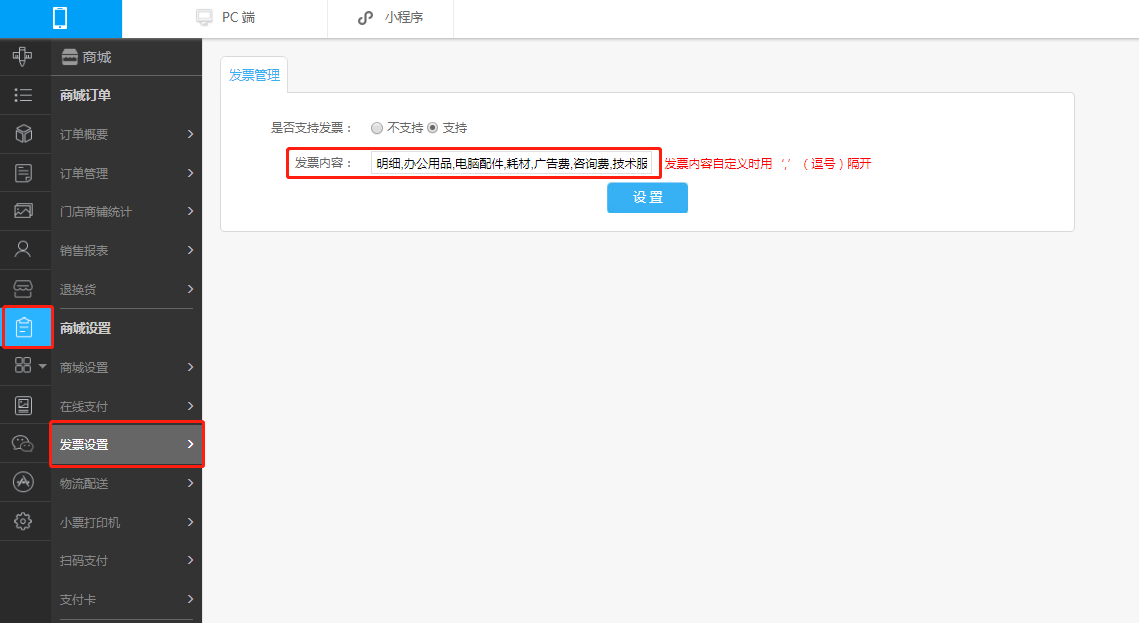
Task: Open the document note icon in sidebar
Action: (x=23, y=173)
